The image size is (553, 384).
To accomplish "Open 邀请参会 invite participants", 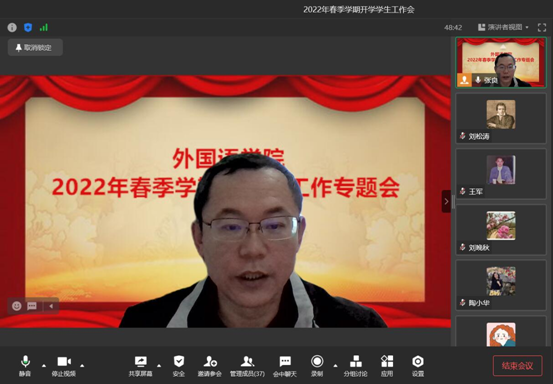I will coord(210,366).
